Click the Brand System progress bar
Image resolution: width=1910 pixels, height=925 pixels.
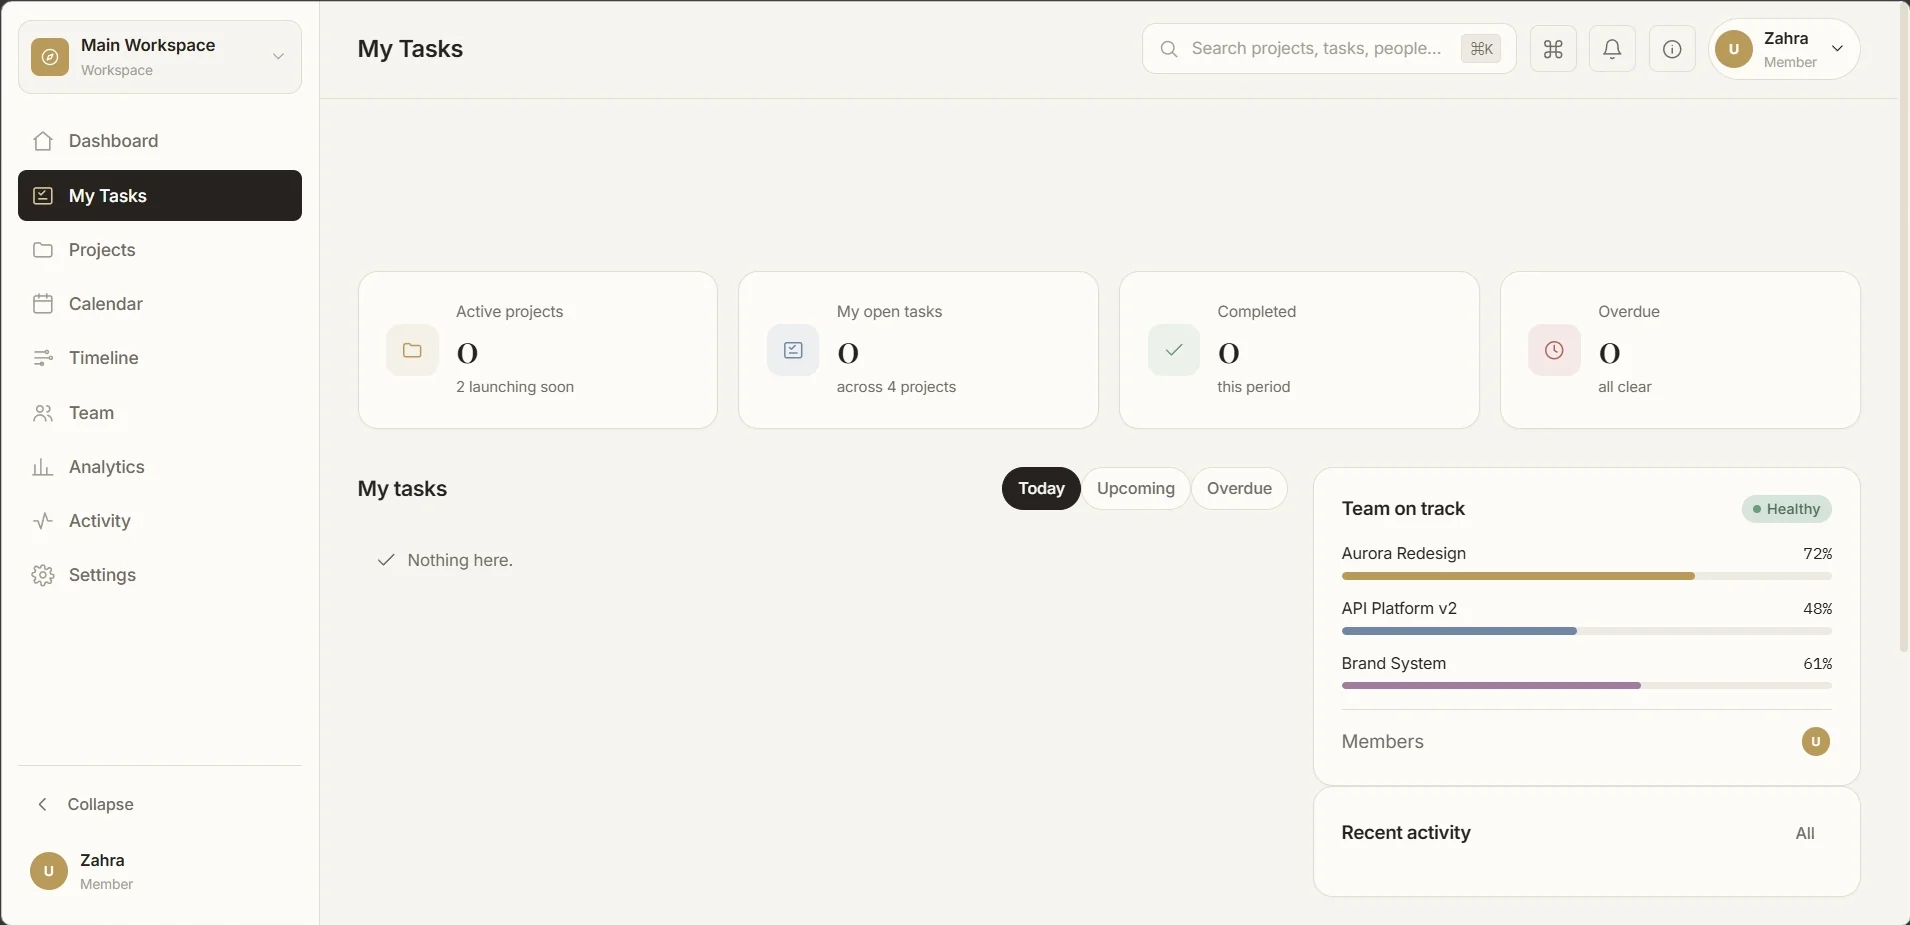coord(1587,686)
